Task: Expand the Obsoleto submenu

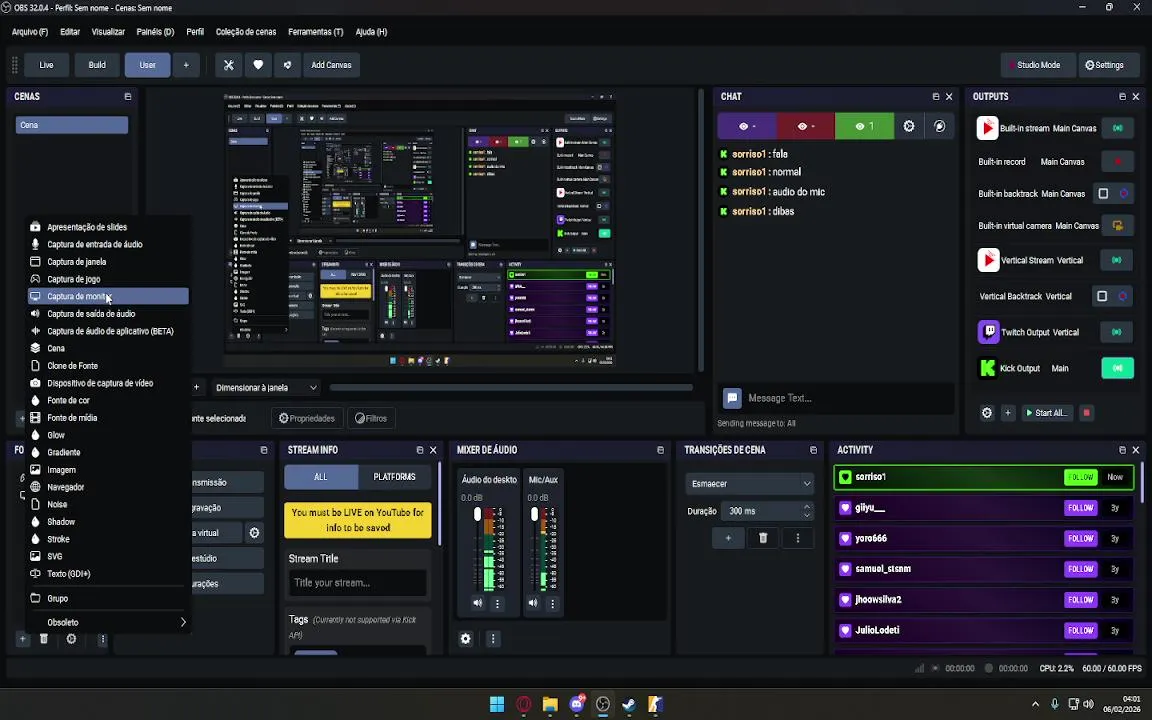Action: coord(108,622)
